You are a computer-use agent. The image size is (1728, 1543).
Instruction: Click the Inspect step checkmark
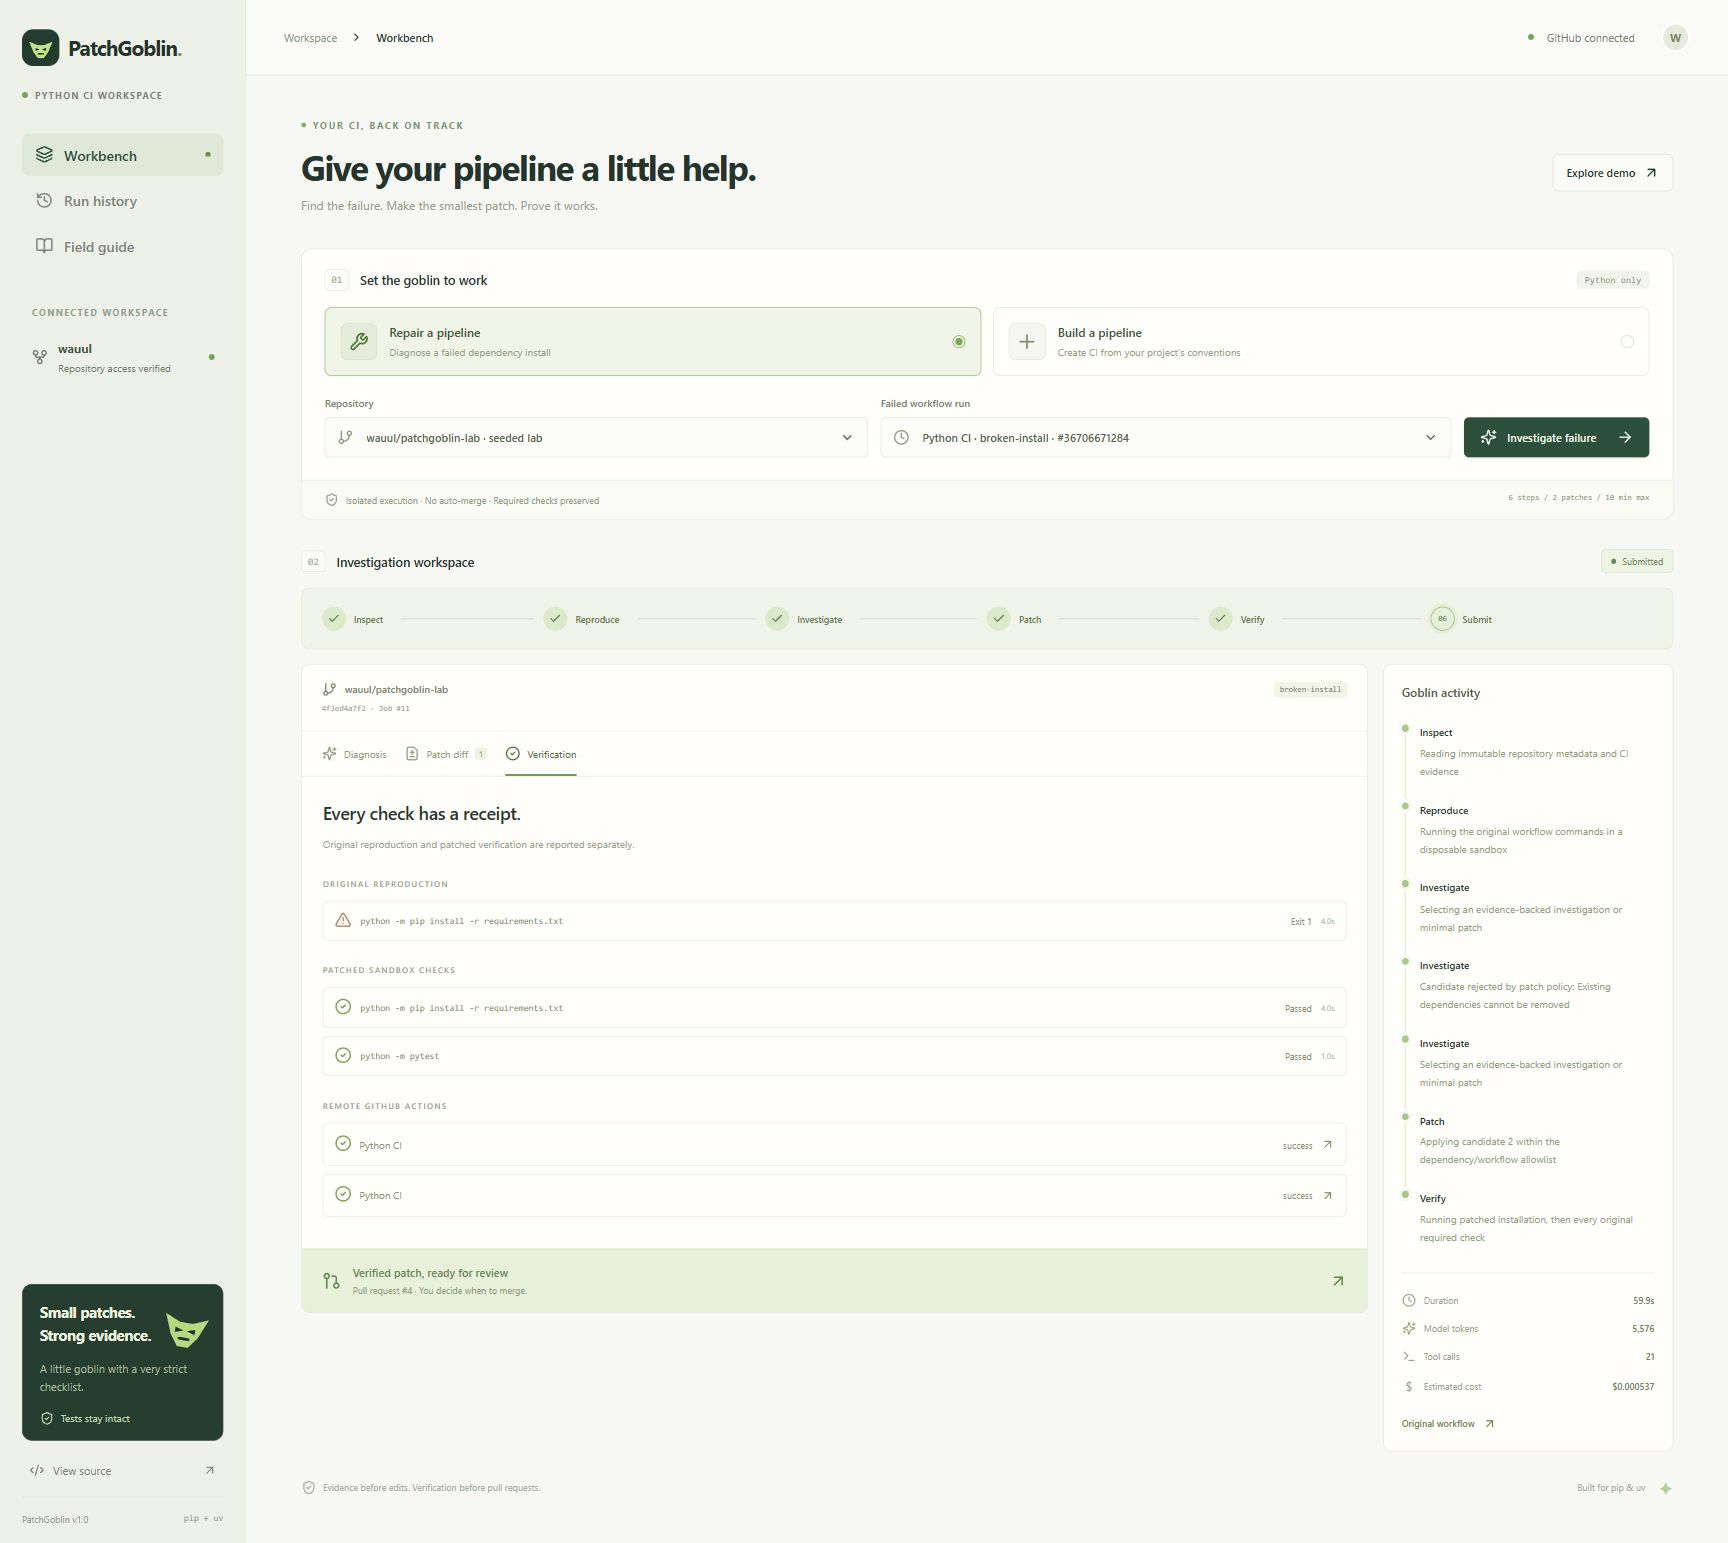[x=334, y=618]
